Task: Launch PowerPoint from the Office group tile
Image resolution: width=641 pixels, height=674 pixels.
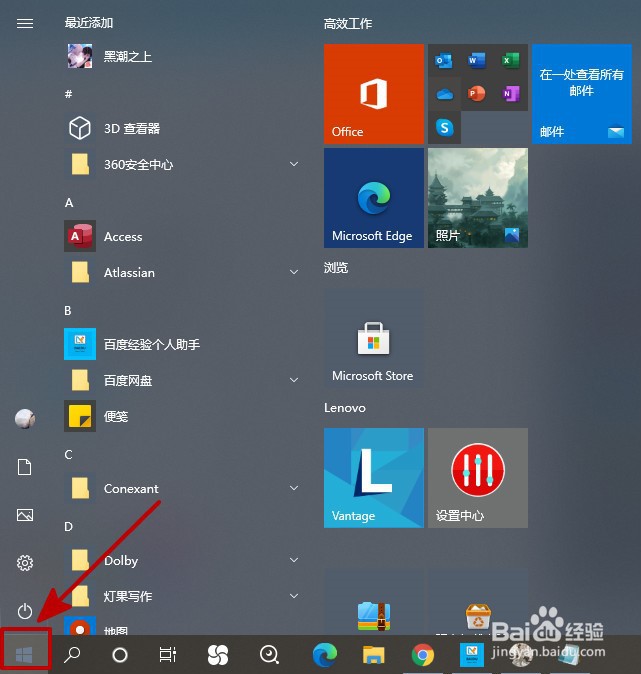Action: [477, 93]
